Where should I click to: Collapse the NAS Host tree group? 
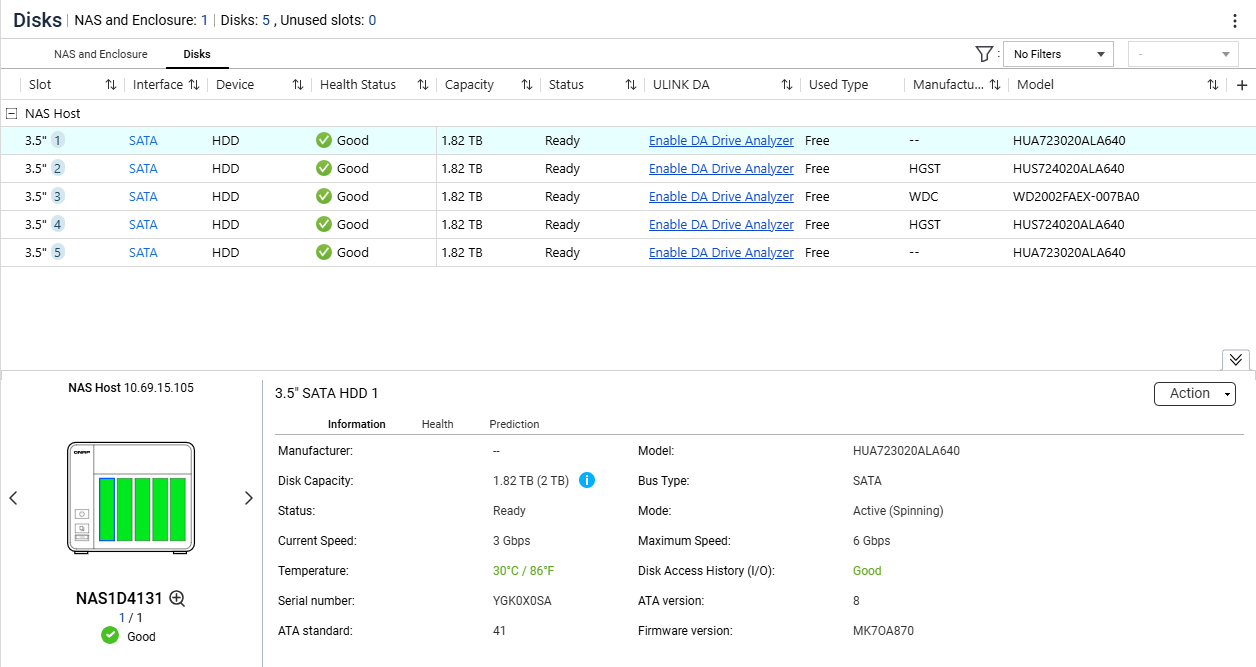(x=12, y=114)
